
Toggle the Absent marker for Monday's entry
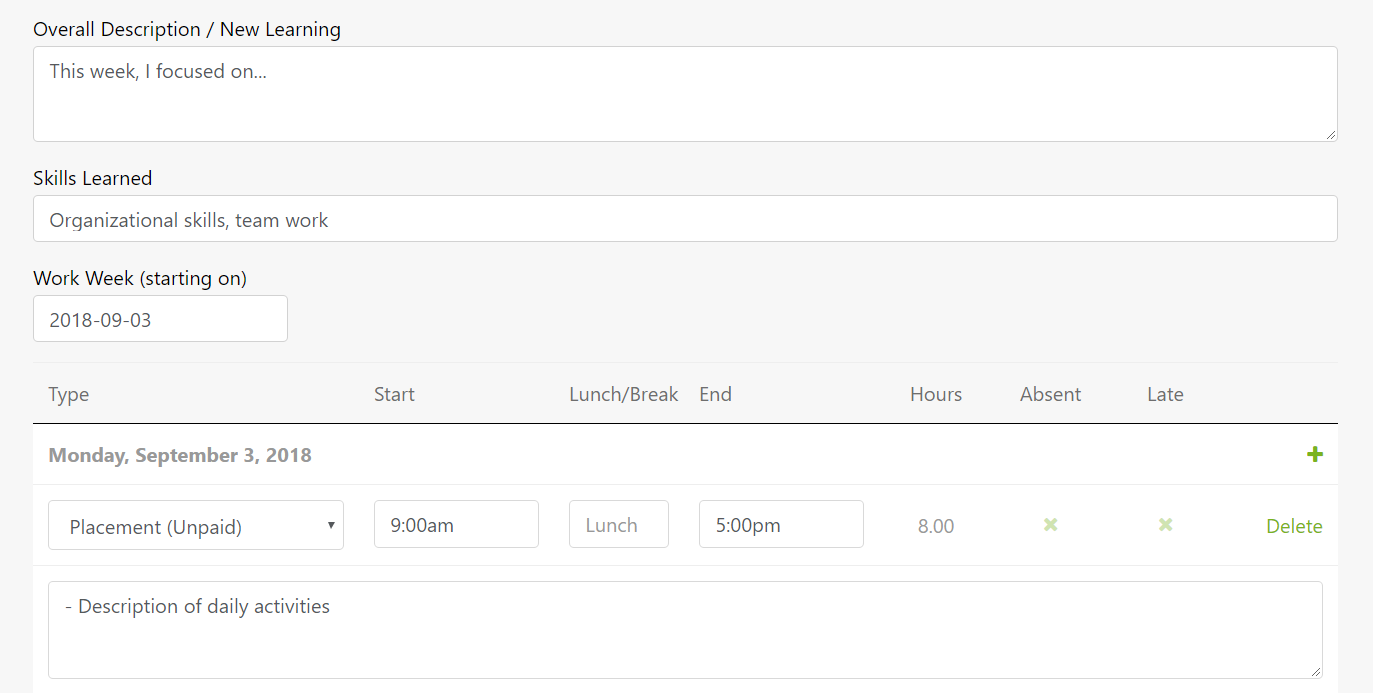[1050, 524]
